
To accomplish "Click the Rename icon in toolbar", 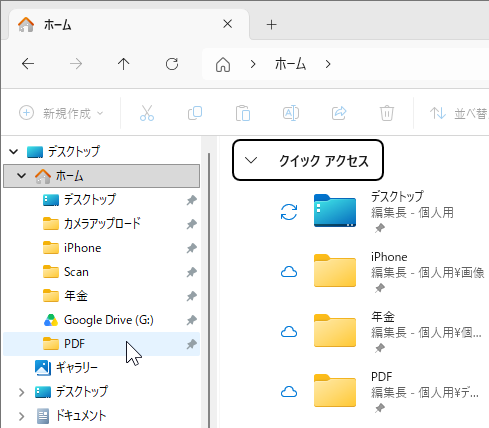I will [291, 113].
